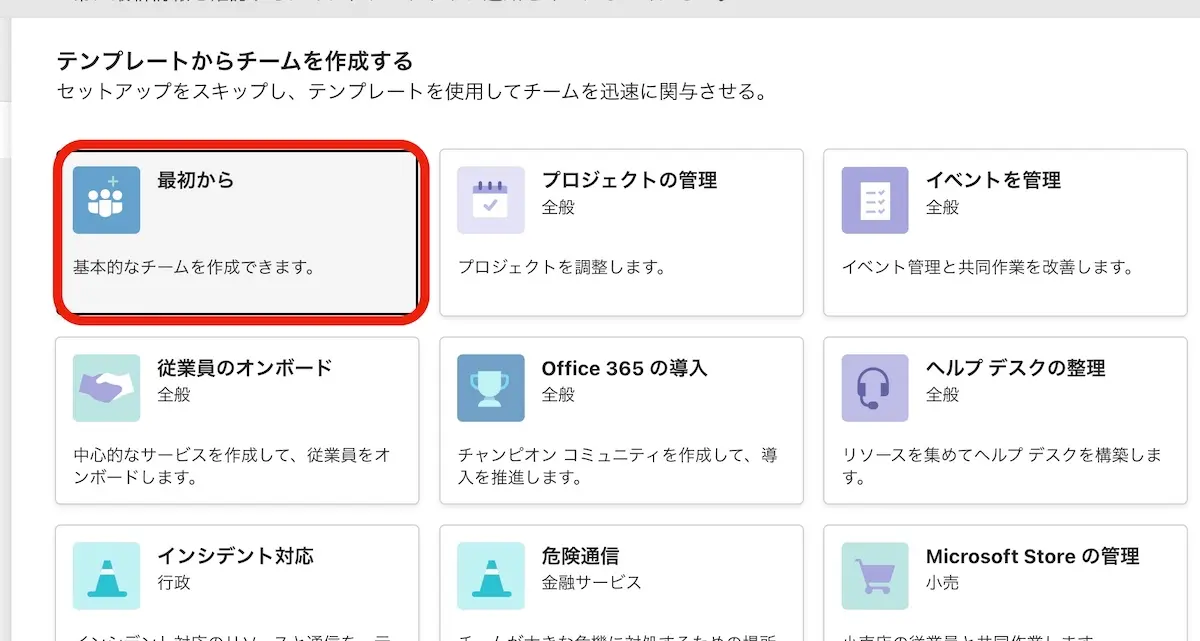Image resolution: width=1200 pixels, height=641 pixels.
Task: Click the プロジェクトを調整します description text
Action: point(561,268)
